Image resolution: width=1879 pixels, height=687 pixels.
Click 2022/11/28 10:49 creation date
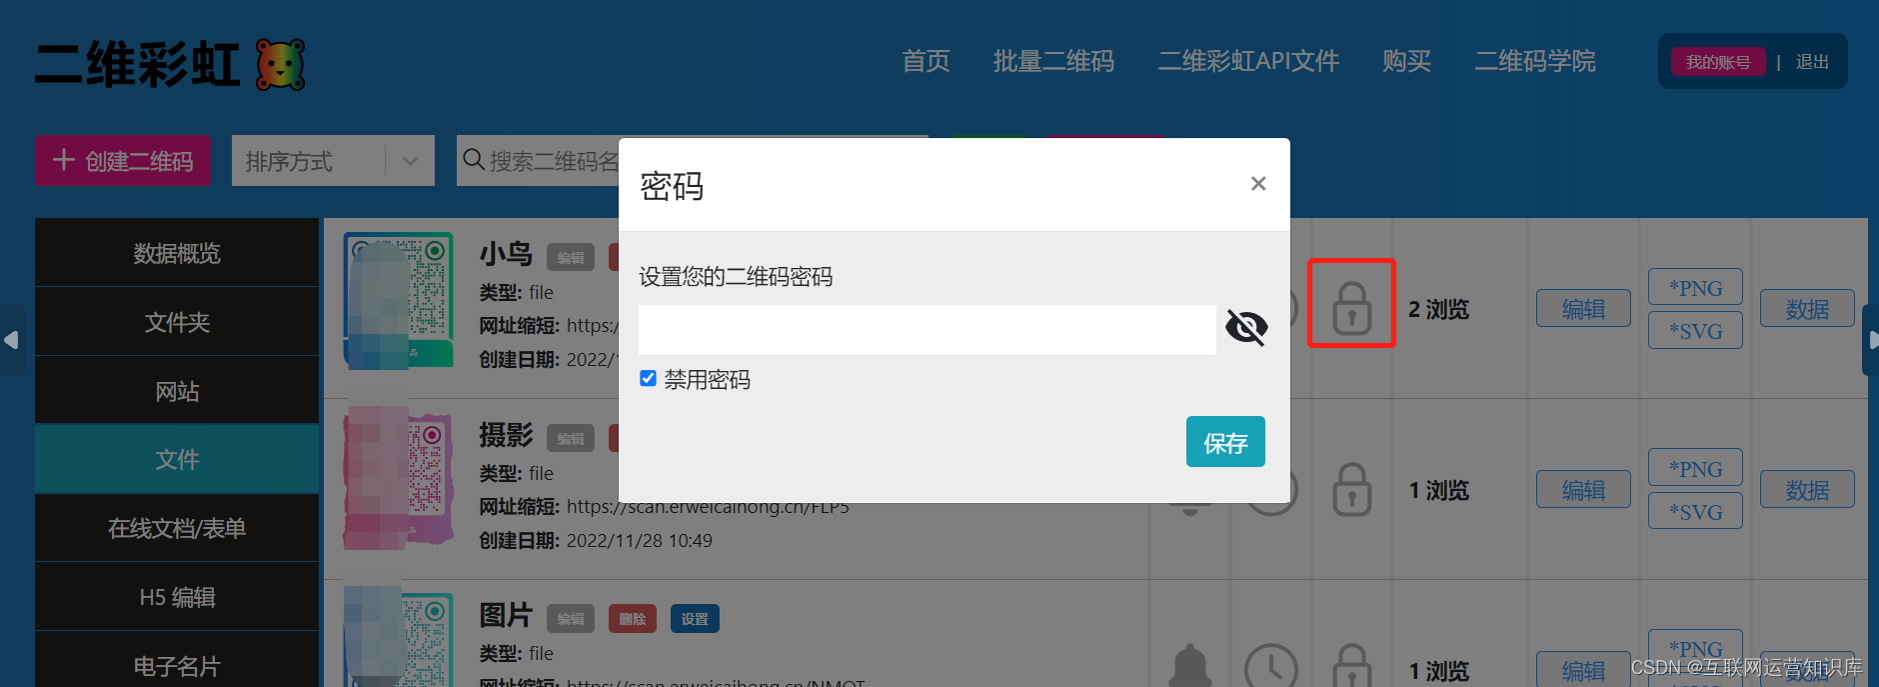pos(640,541)
